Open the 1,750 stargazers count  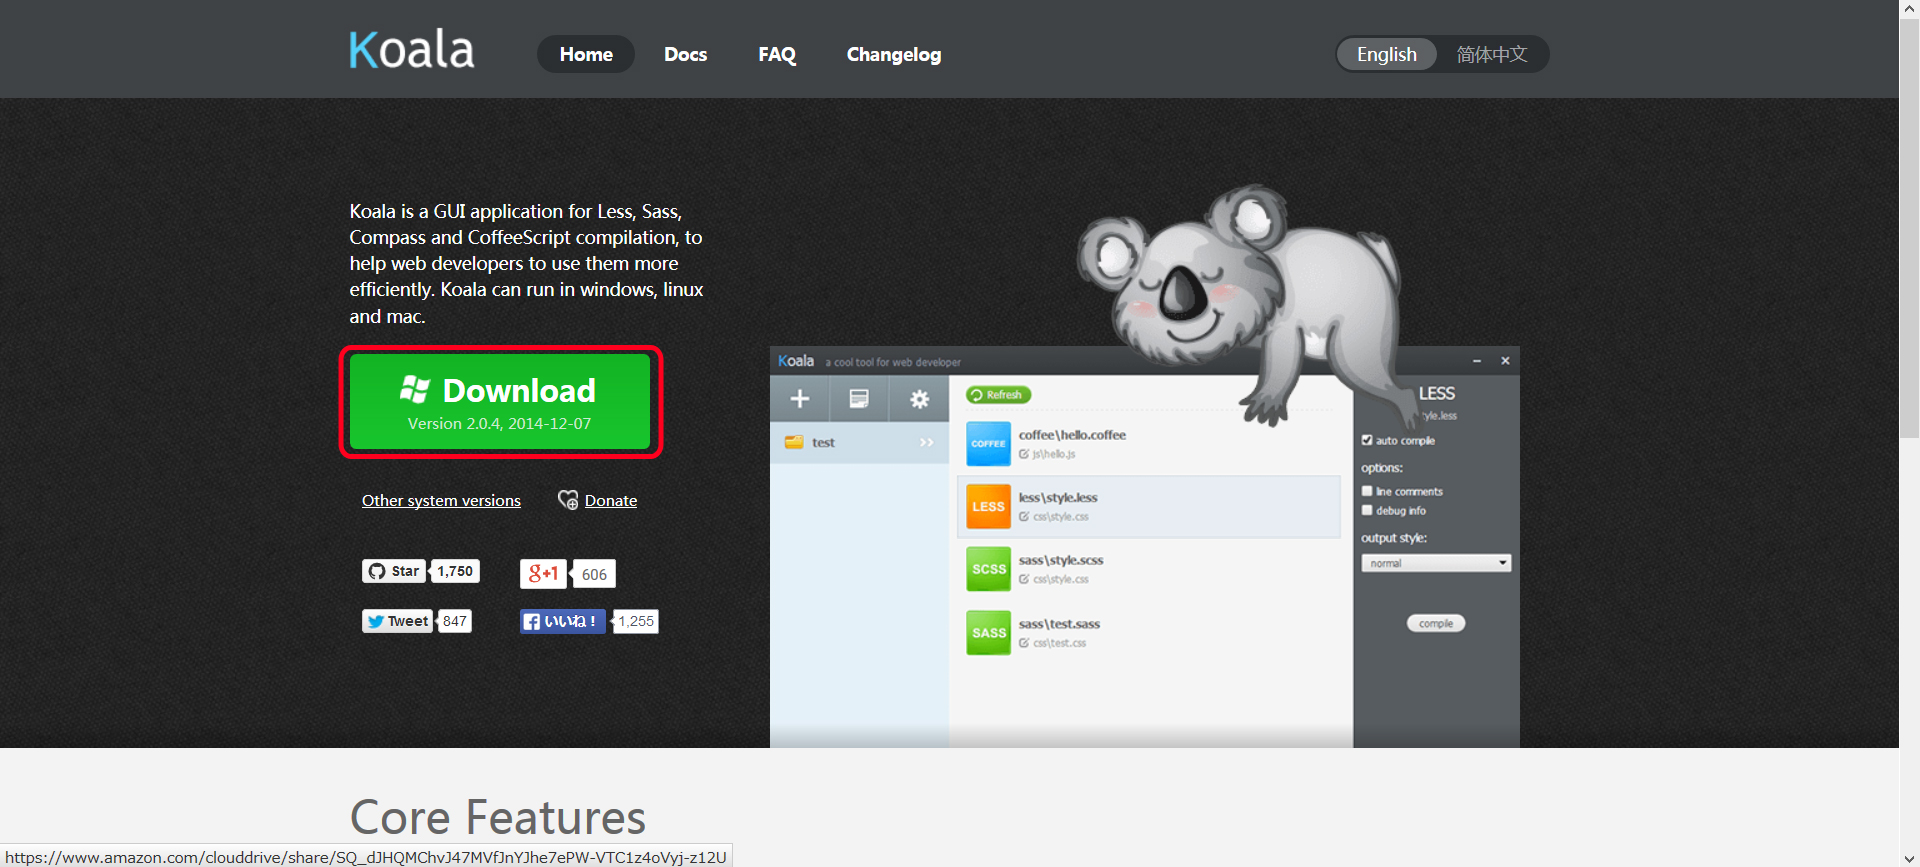point(455,571)
